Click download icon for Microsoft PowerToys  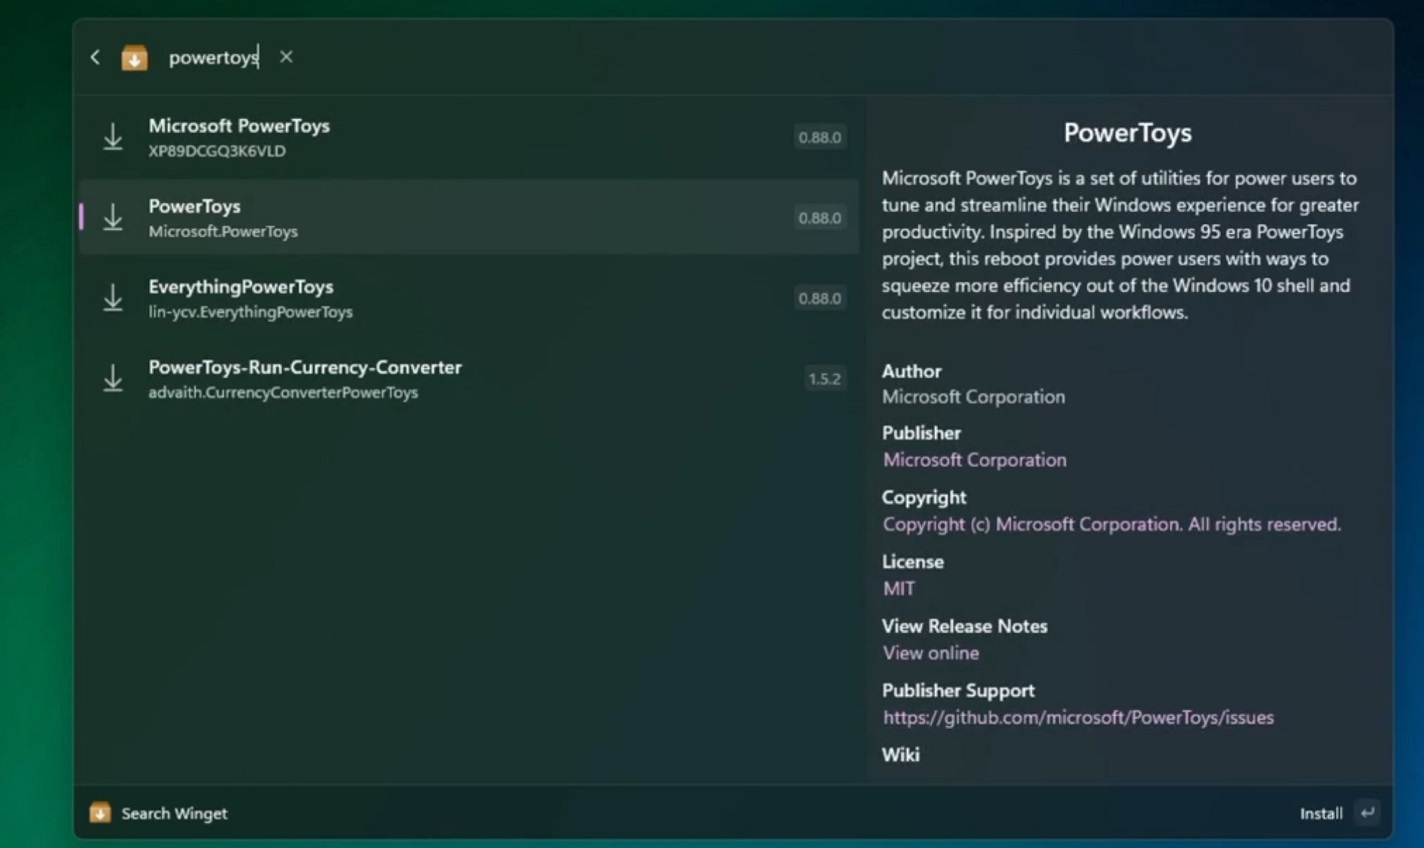coord(113,137)
